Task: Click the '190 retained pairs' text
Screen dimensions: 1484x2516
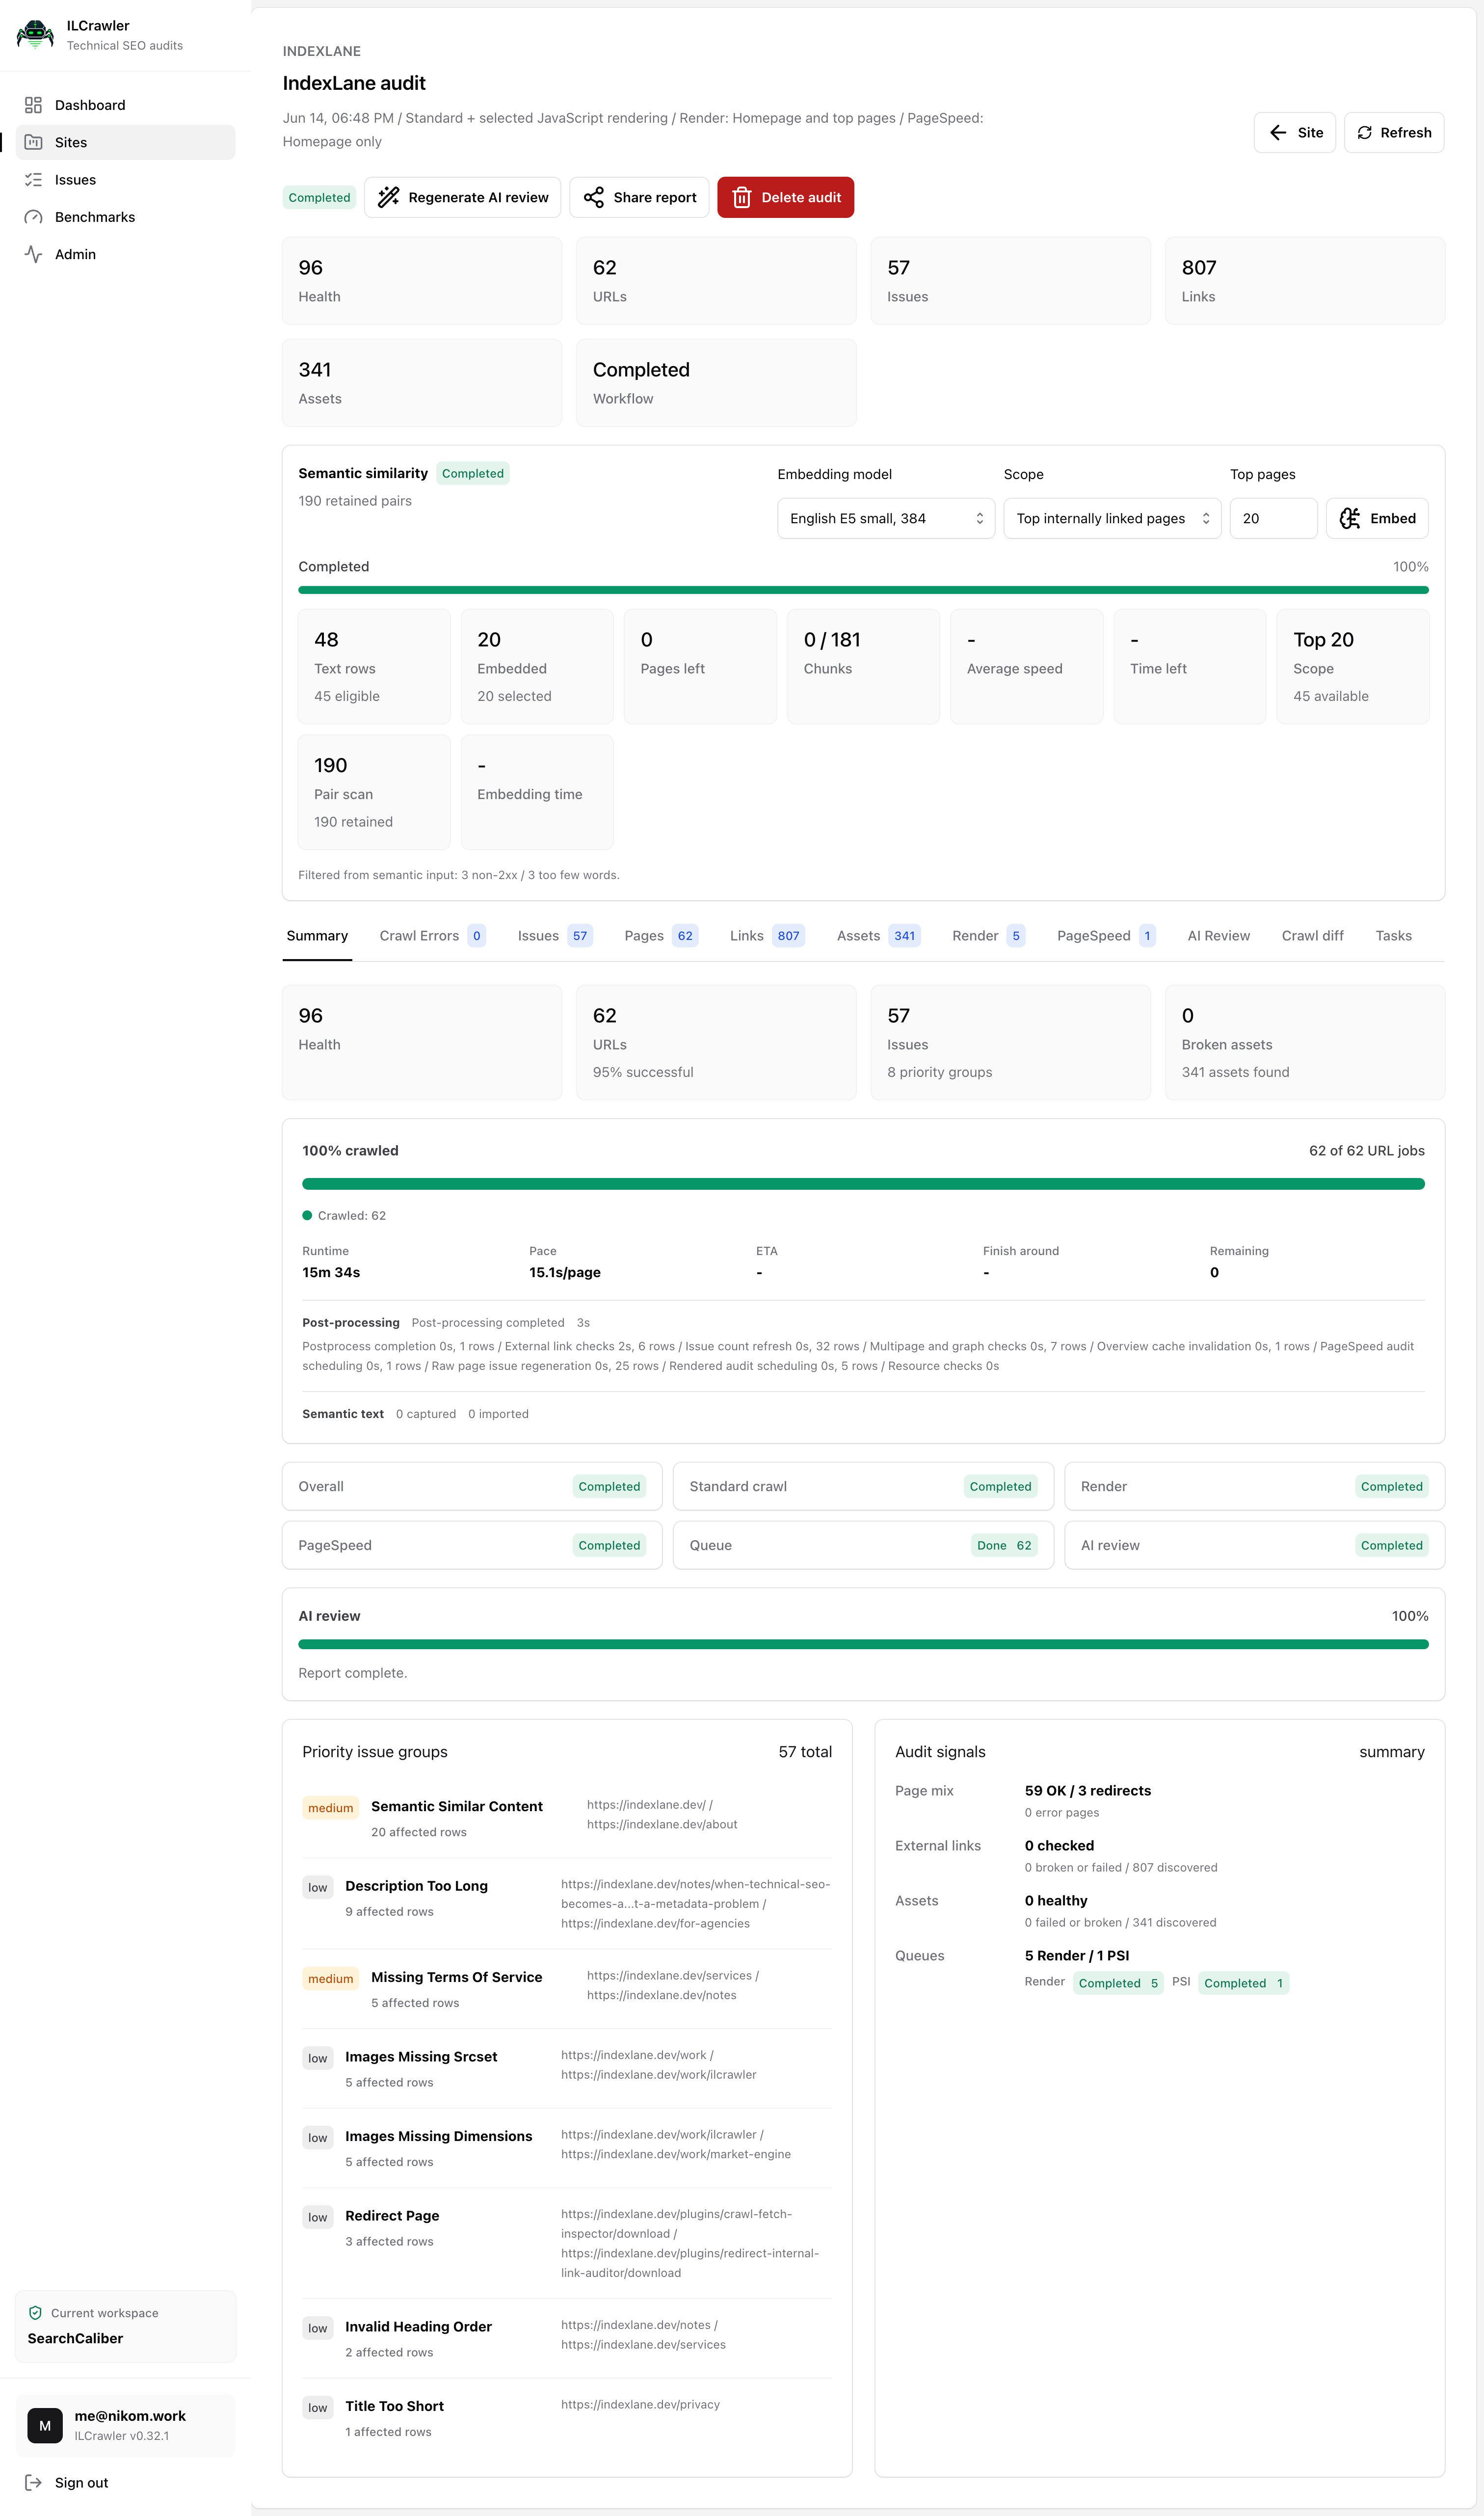Action: click(355, 501)
